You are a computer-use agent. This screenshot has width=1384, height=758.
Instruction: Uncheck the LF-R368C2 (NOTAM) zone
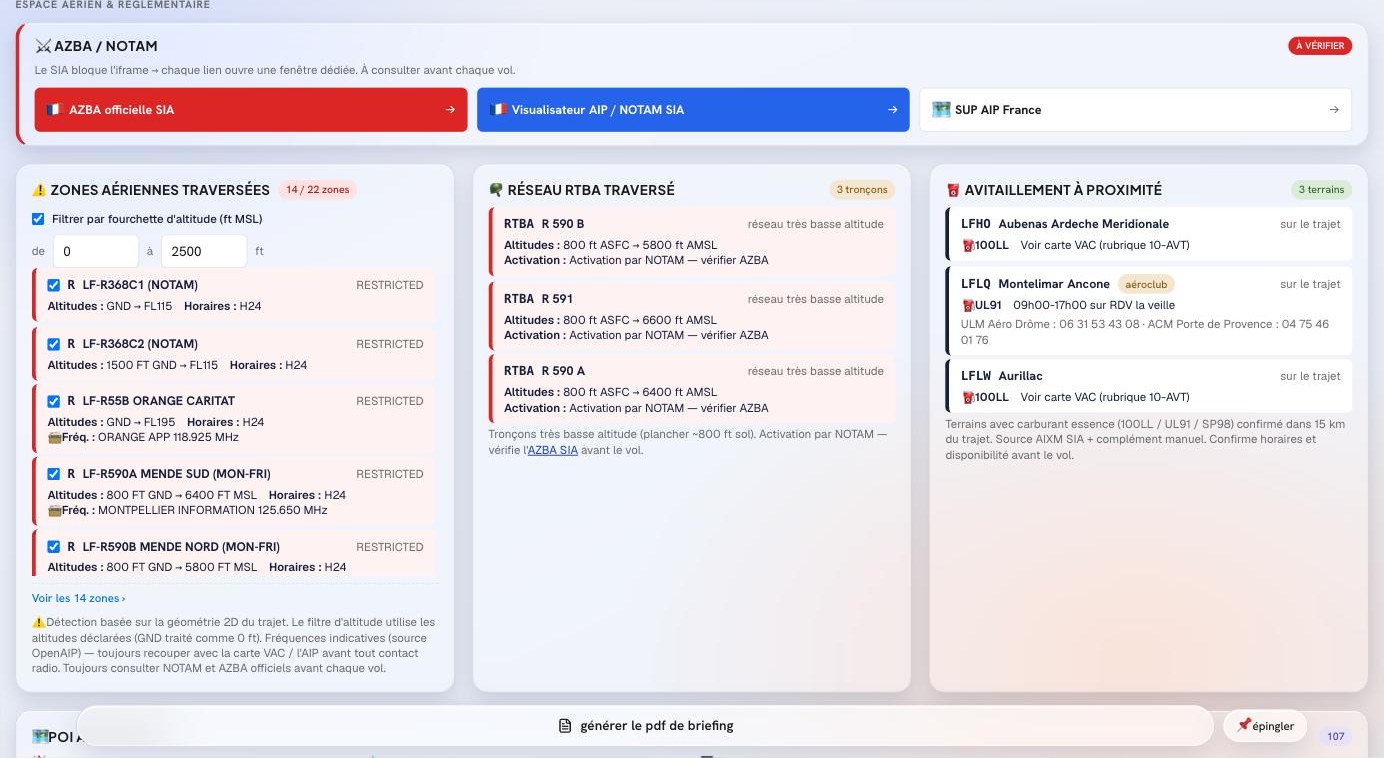coord(54,344)
